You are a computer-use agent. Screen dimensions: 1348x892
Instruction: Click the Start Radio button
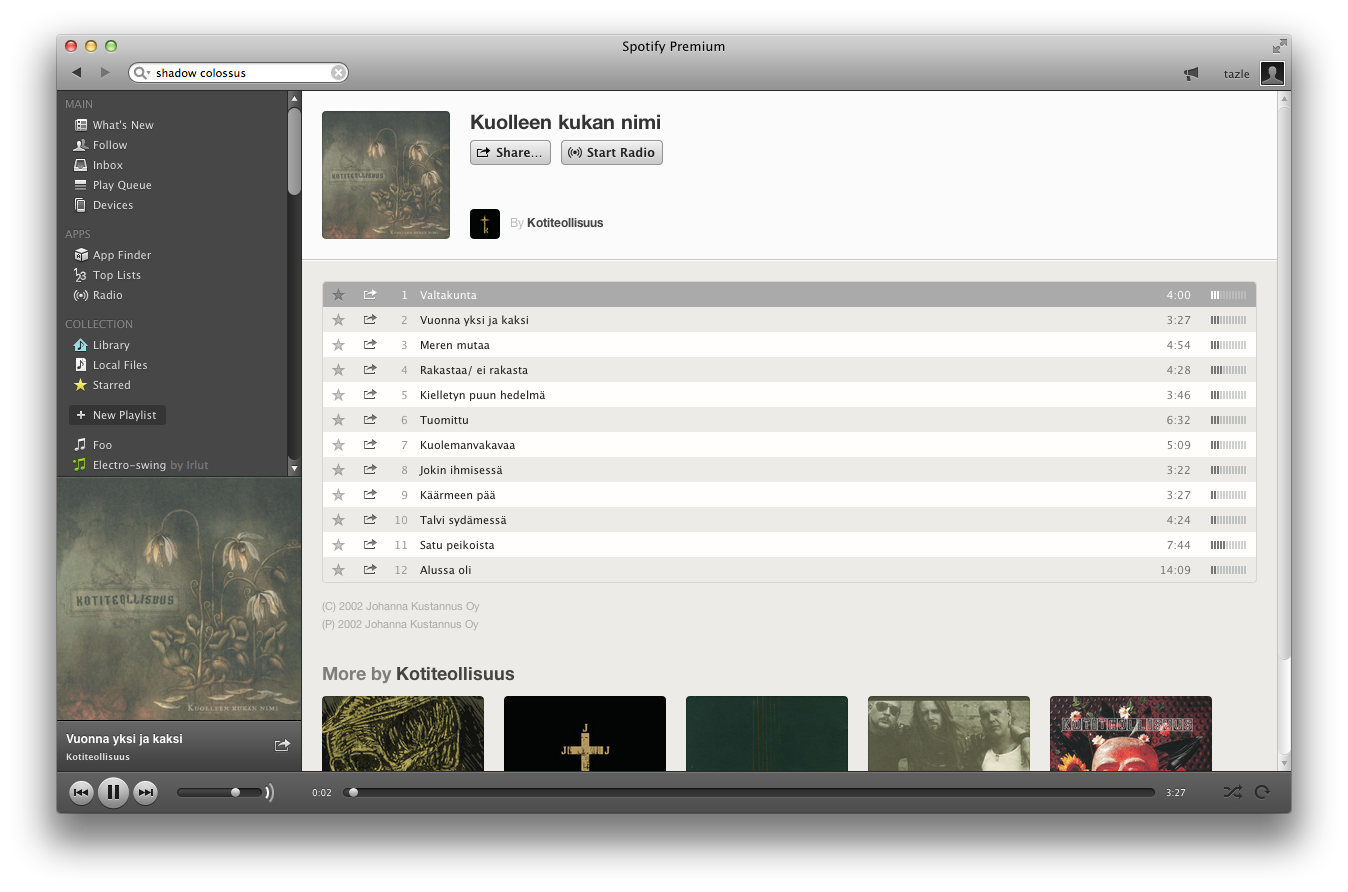pyautogui.click(x=611, y=153)
